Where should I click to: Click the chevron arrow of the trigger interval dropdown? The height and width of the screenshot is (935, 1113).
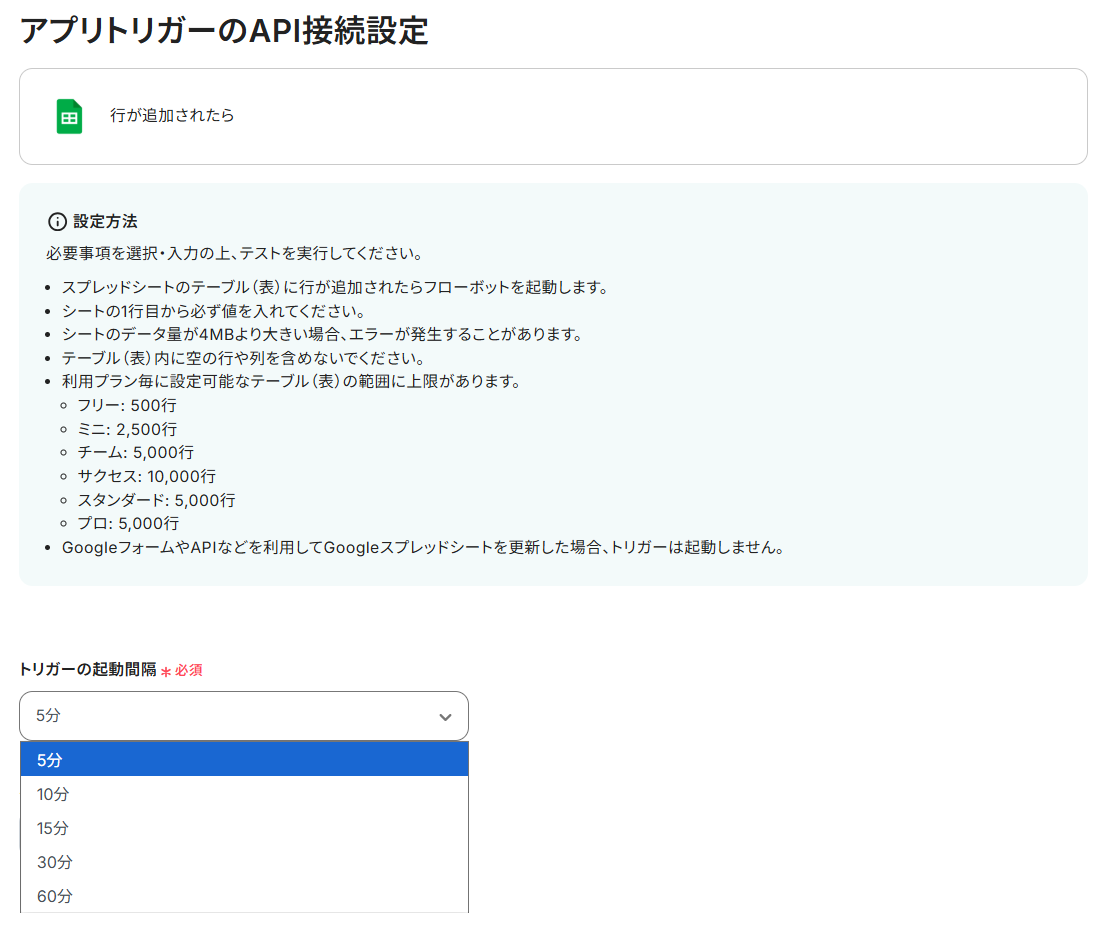445,717
